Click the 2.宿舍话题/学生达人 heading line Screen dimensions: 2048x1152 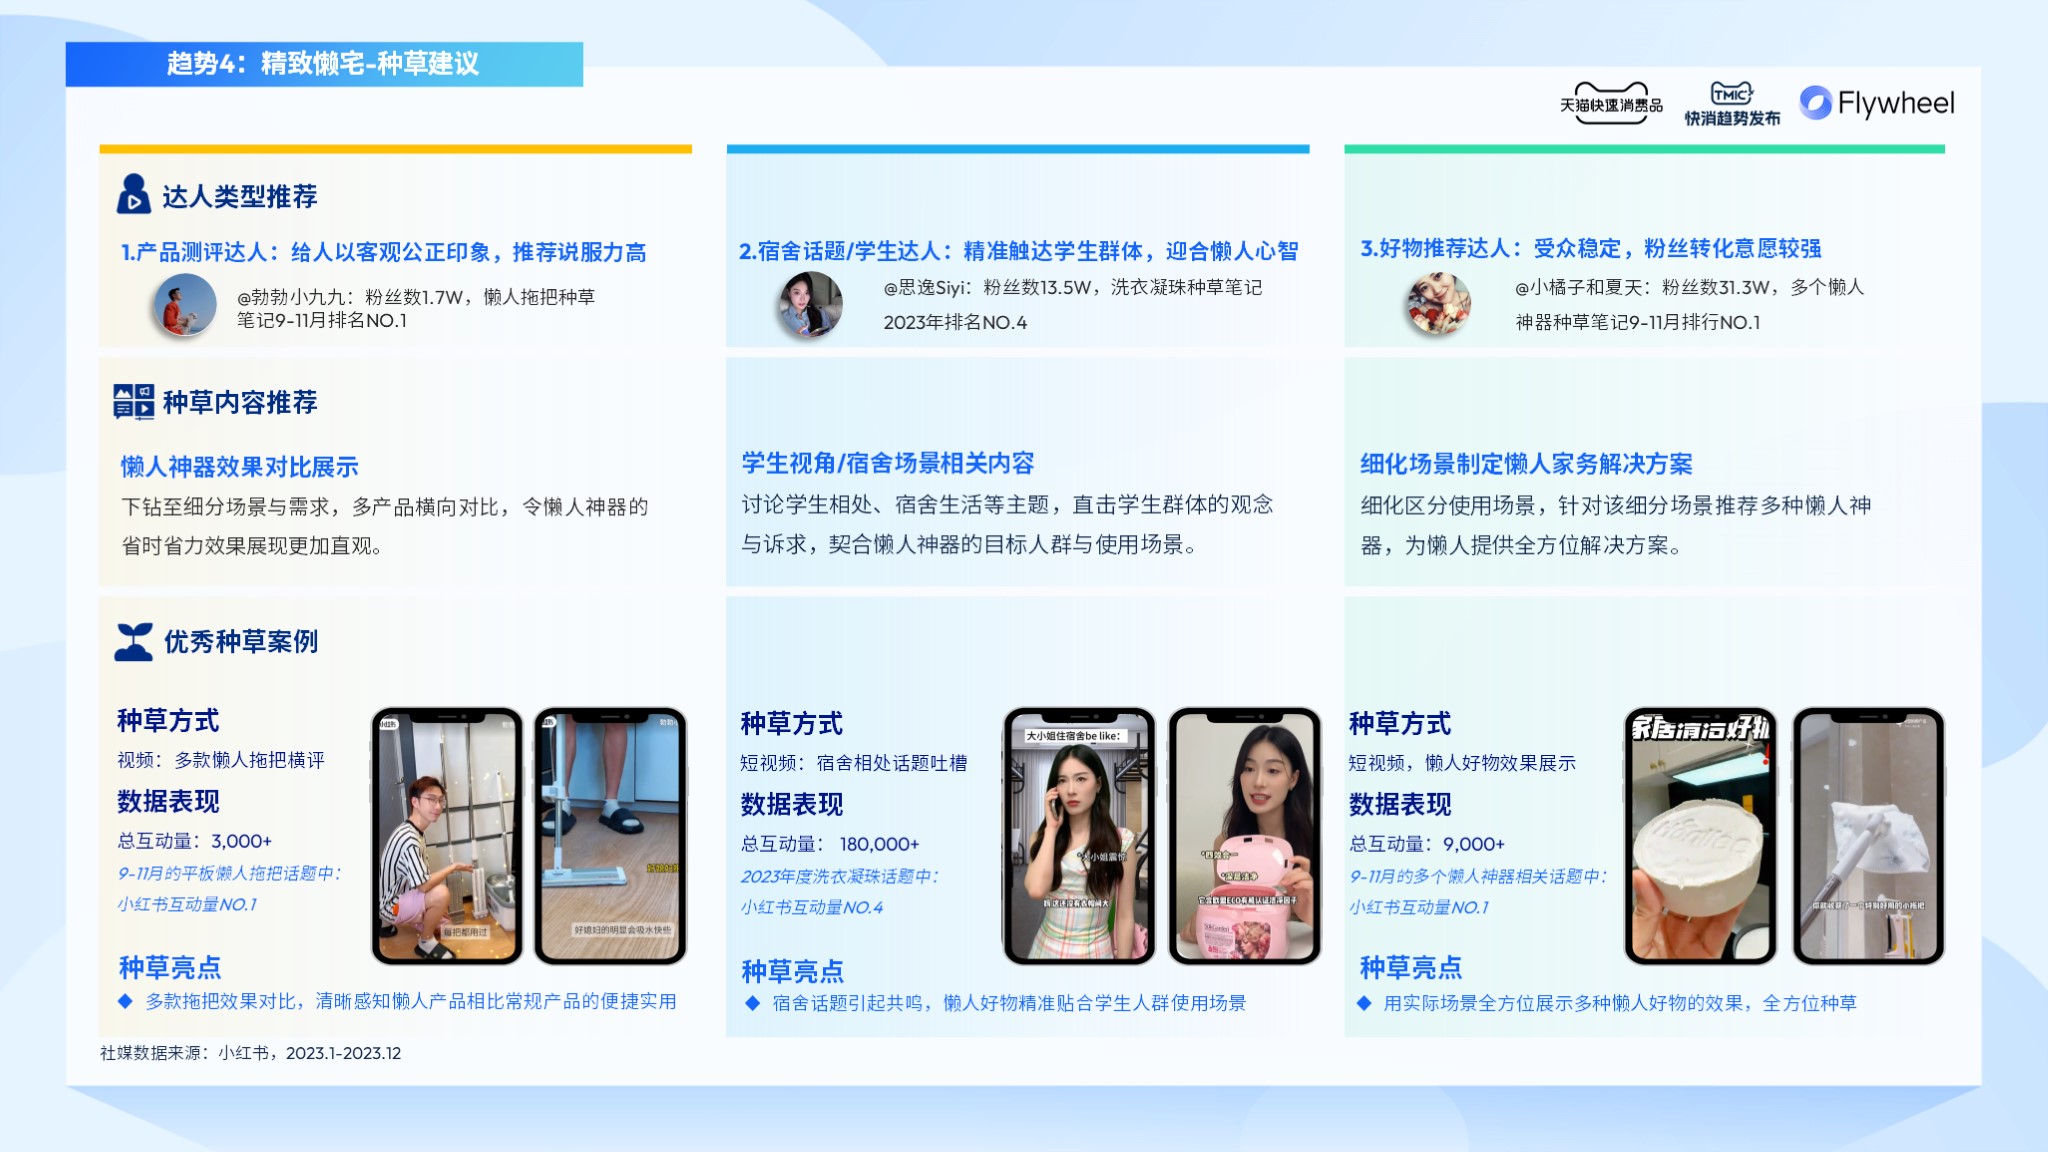click(1018, 251)
